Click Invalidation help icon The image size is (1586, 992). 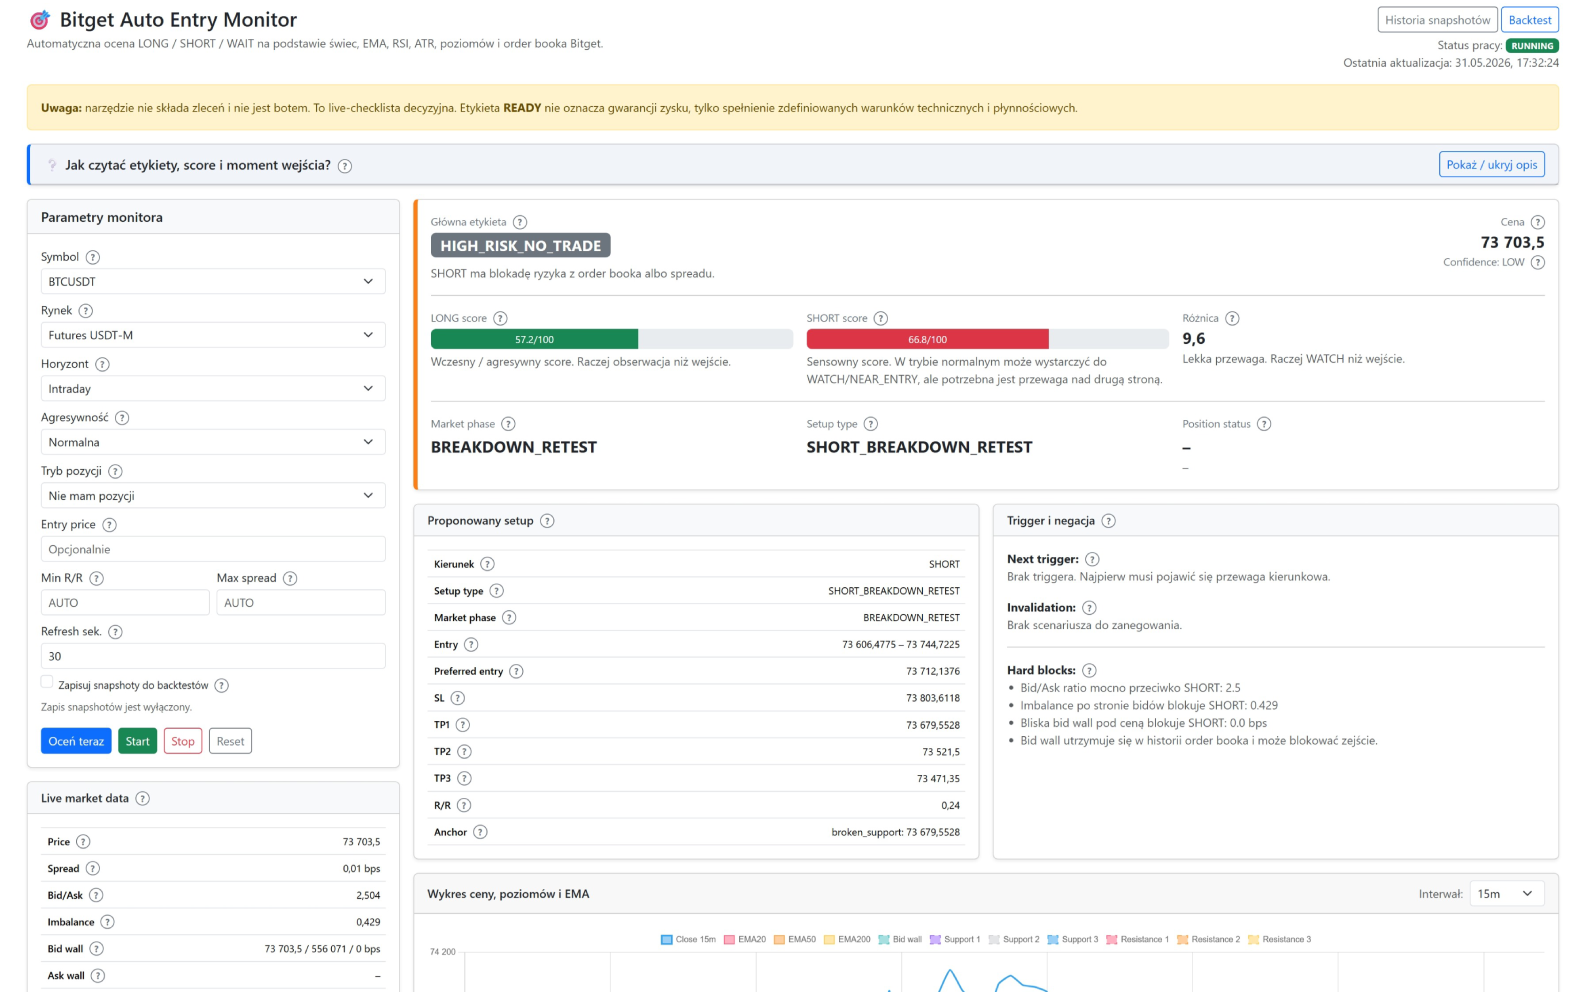point(1089,608)
